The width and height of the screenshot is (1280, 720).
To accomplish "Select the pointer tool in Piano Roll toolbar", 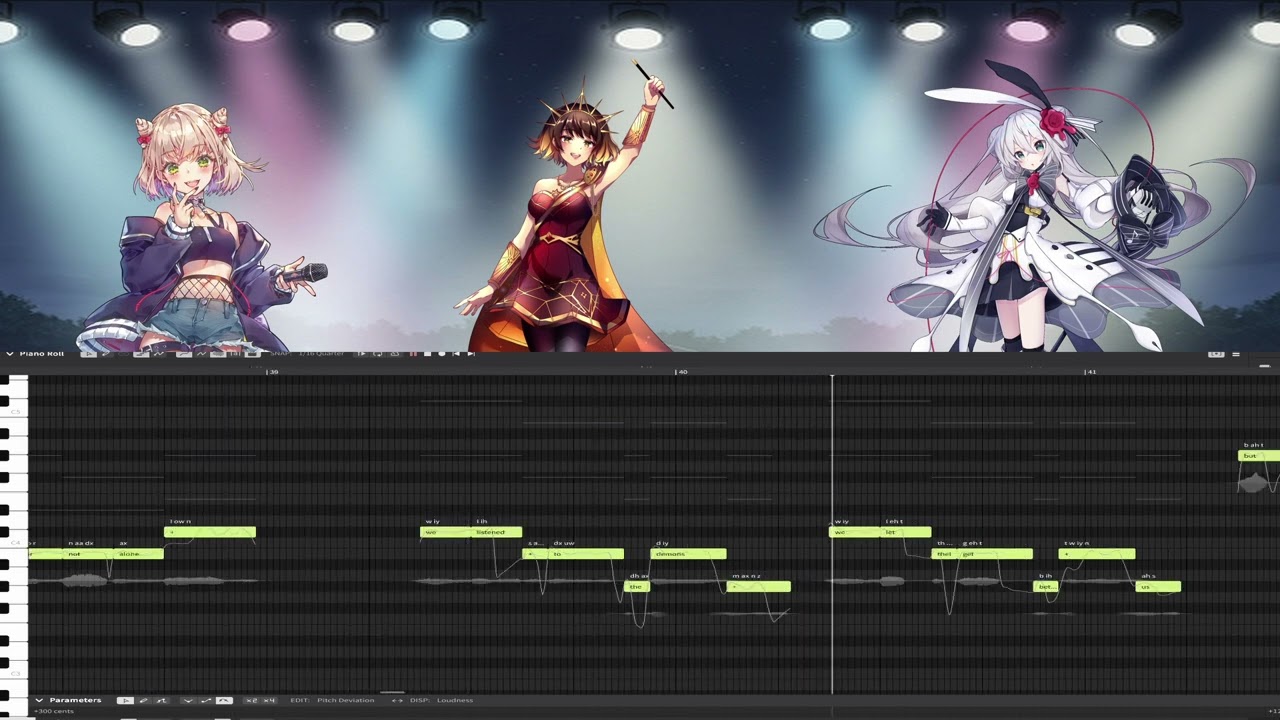I will (x=88, y=354).
